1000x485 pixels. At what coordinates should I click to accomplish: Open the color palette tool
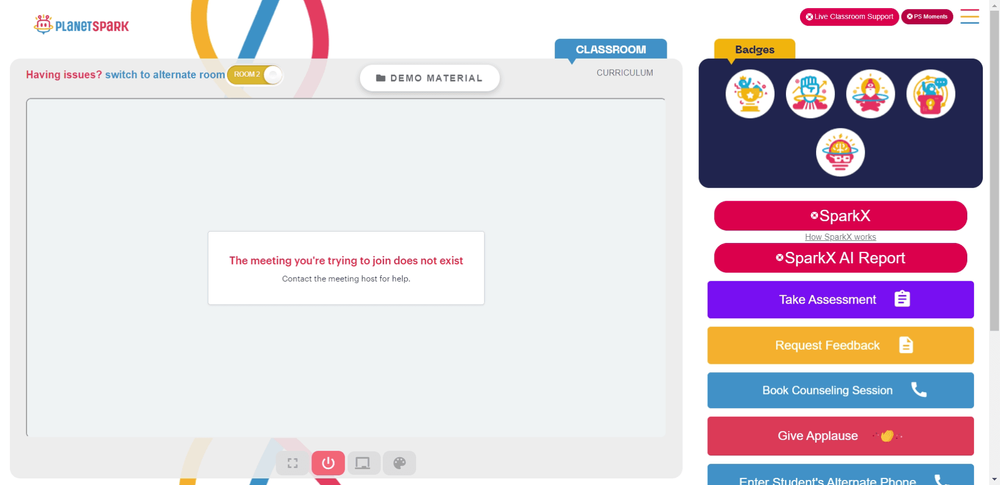click(399, 463)
